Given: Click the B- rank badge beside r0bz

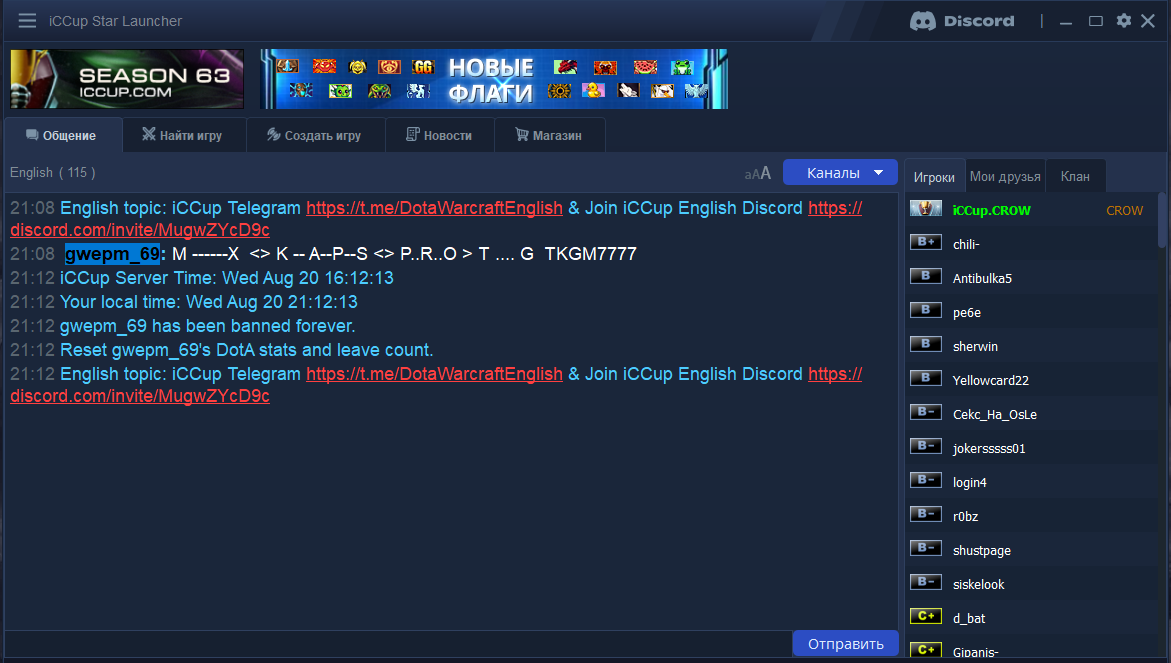Looking at the screenshot, I should pos(925,514).
